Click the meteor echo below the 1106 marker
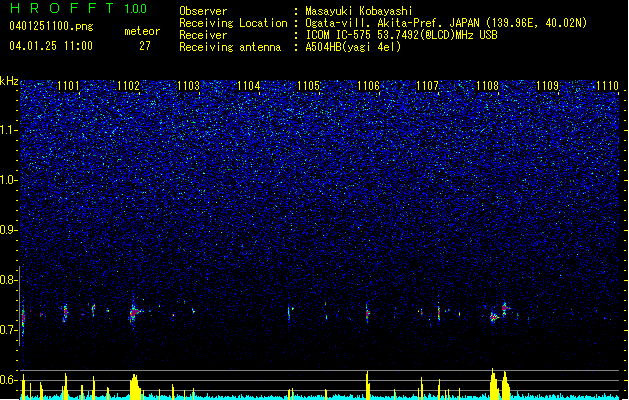The height and width of the screenshot is (400, 629). (367, 313)
